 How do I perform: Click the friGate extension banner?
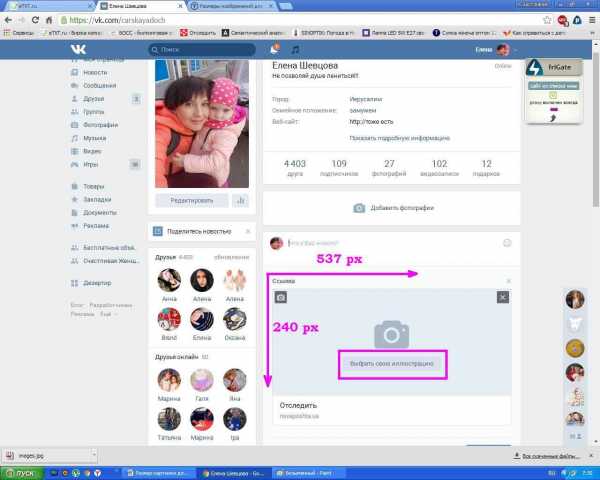[554, 67]
